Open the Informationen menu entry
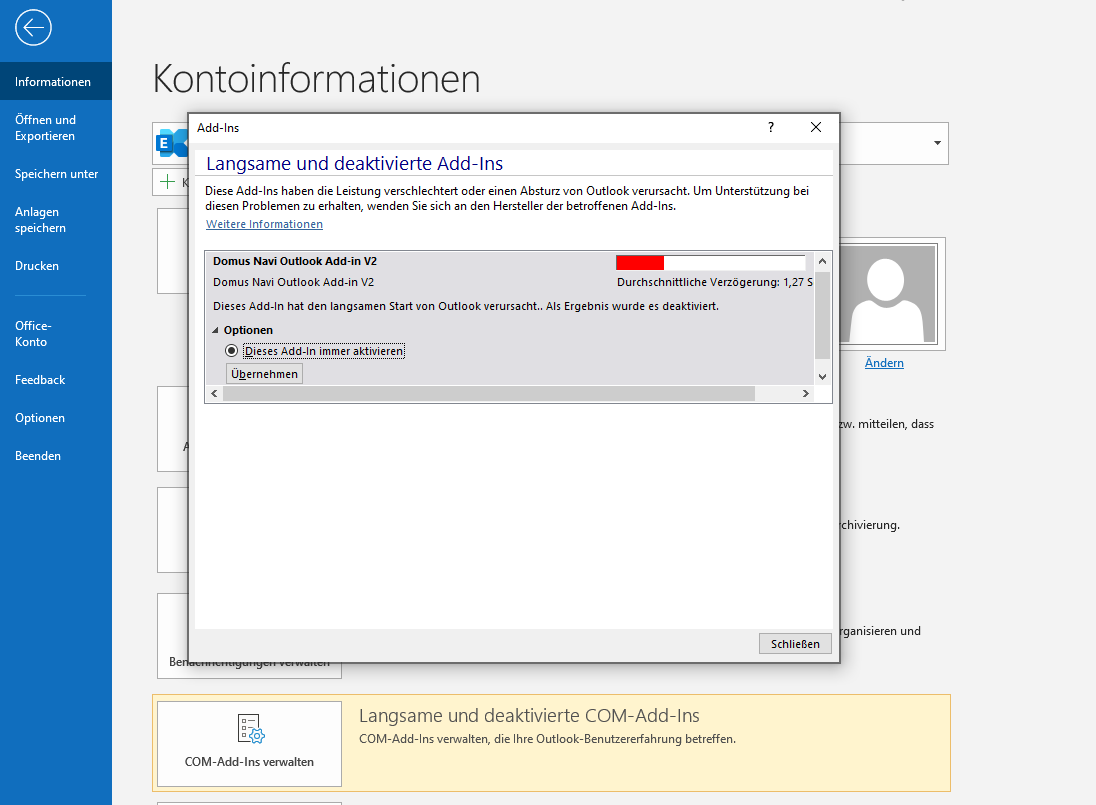The height and width of the screenshot is (805, 1096). tap(56, 81)
